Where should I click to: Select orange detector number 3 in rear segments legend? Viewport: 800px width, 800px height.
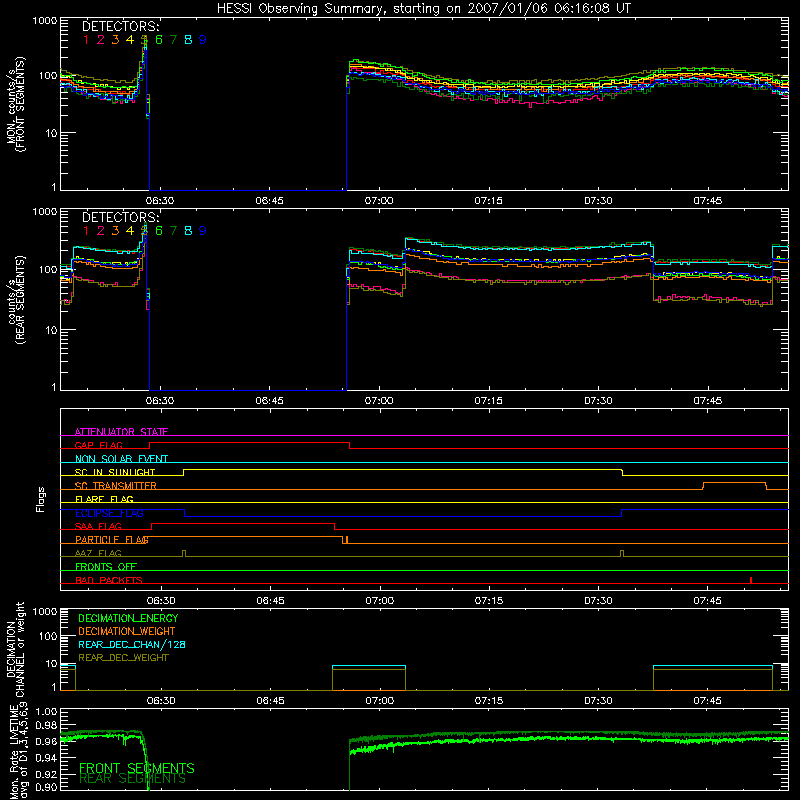(115, 231)
